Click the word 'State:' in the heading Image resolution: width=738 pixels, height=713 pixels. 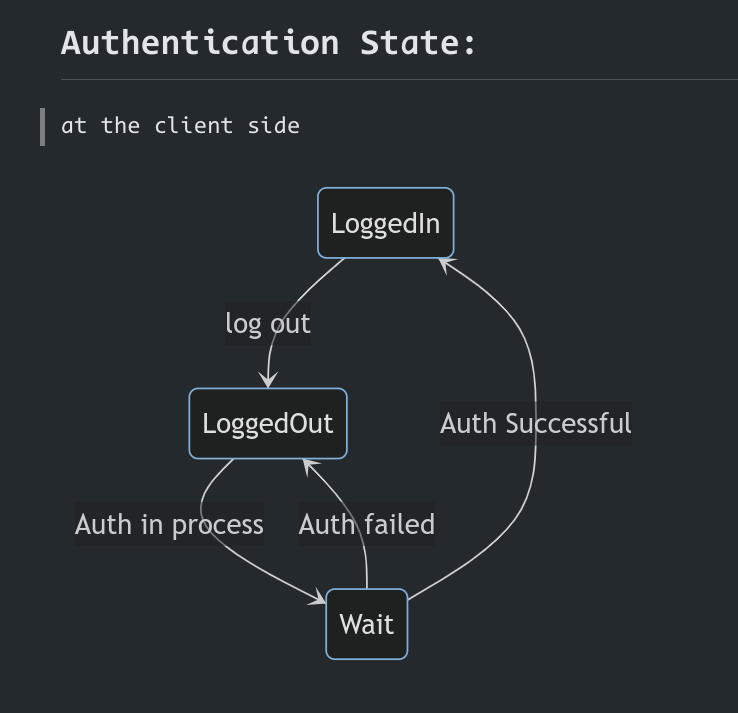(x=418, y=43)
